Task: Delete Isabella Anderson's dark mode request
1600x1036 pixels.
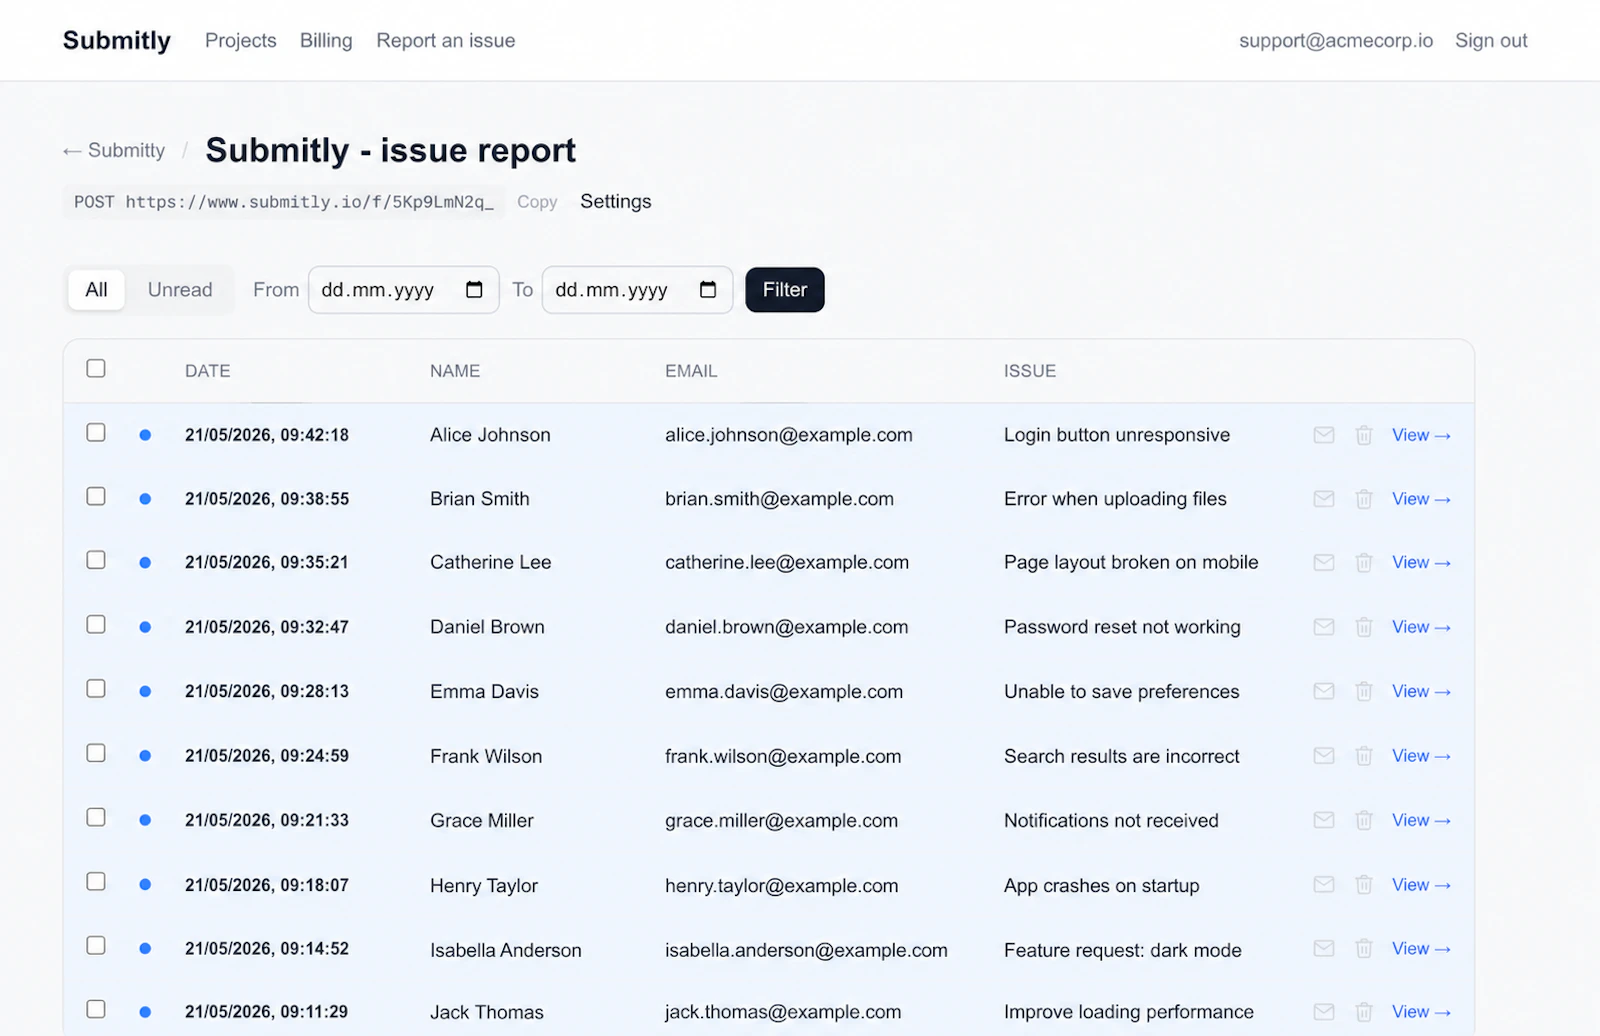Action: click(x=1364, y=948)
